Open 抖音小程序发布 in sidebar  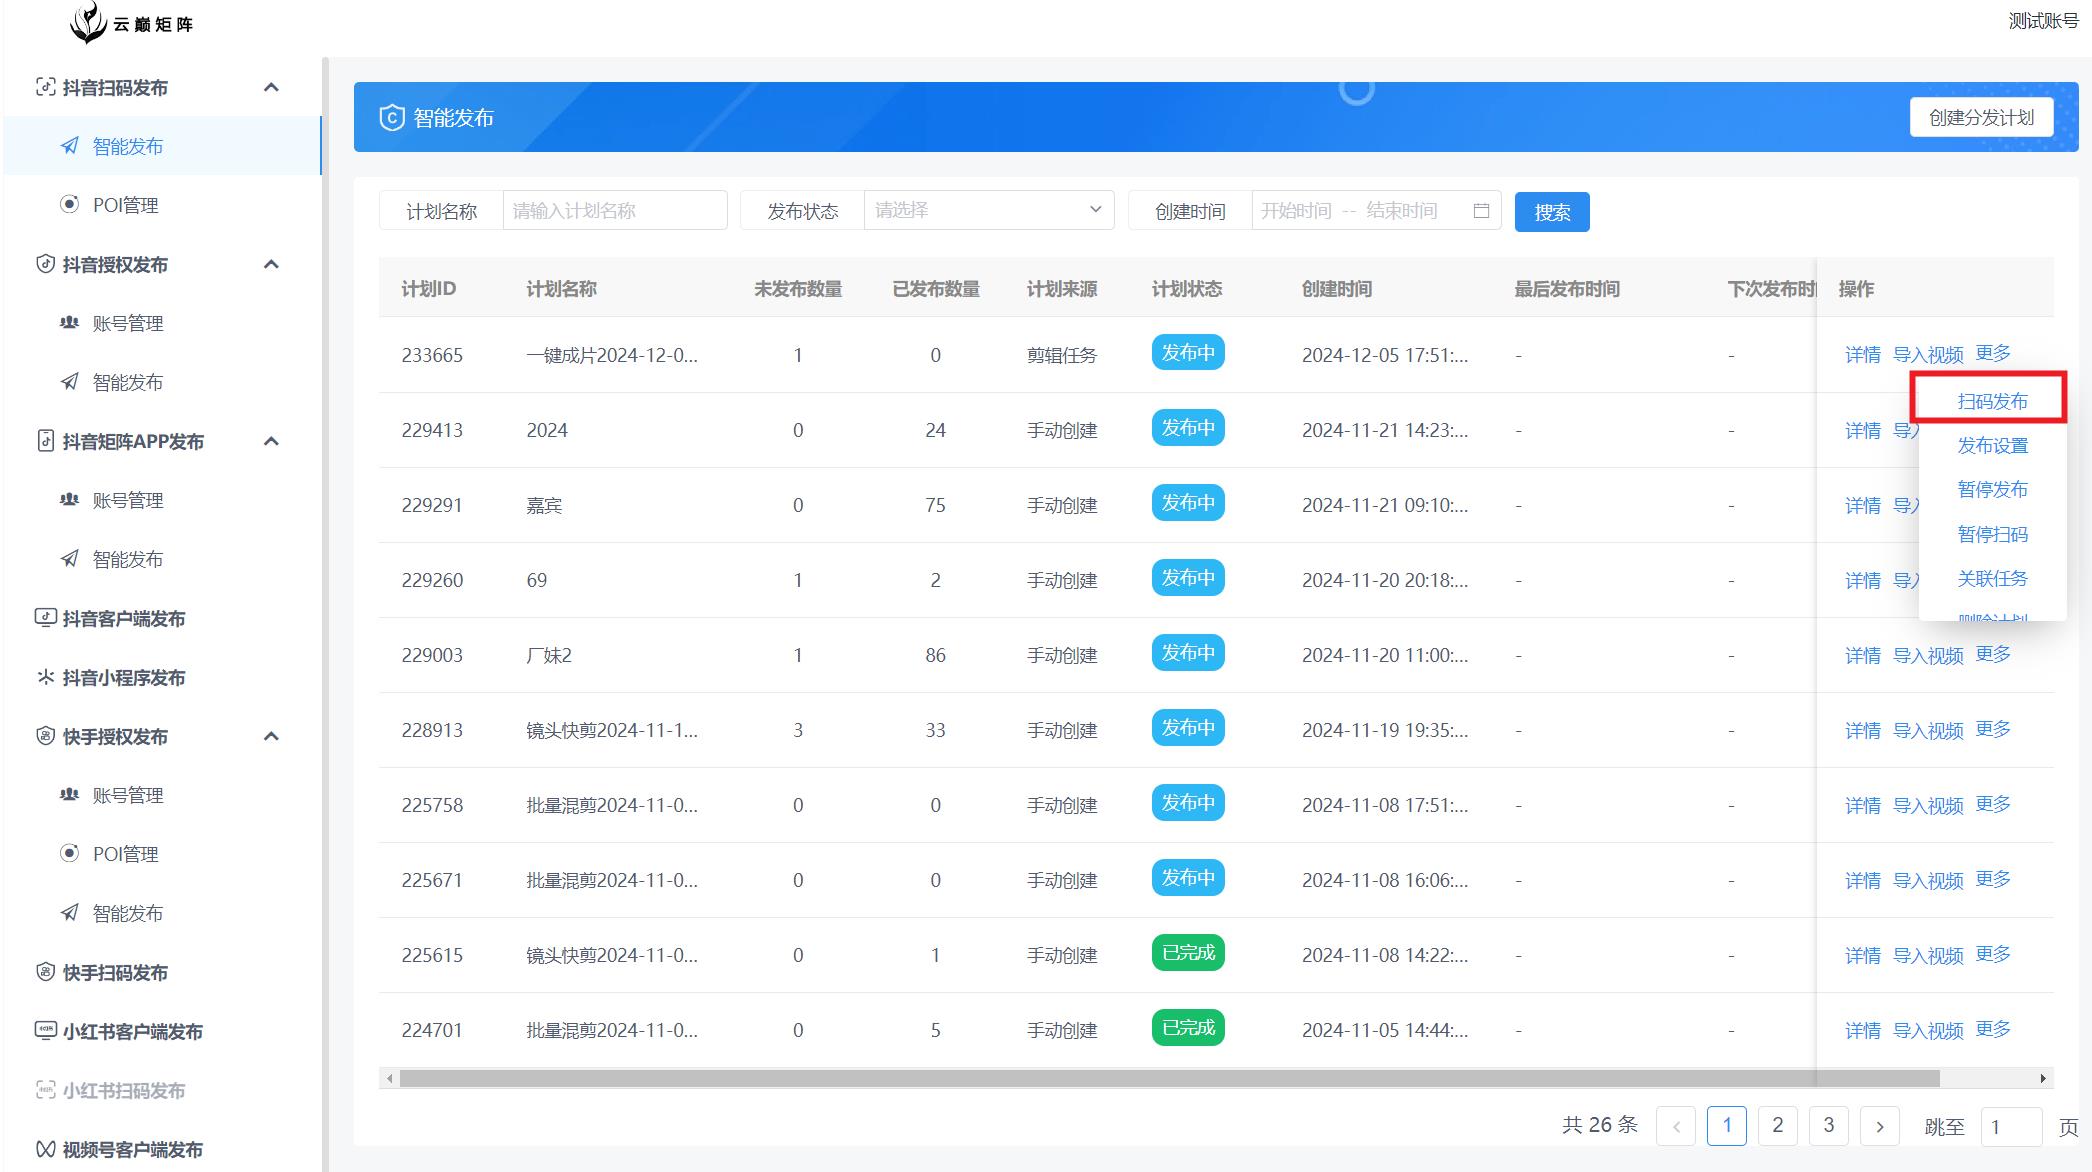pyautogui.click(x=123, y=677)
